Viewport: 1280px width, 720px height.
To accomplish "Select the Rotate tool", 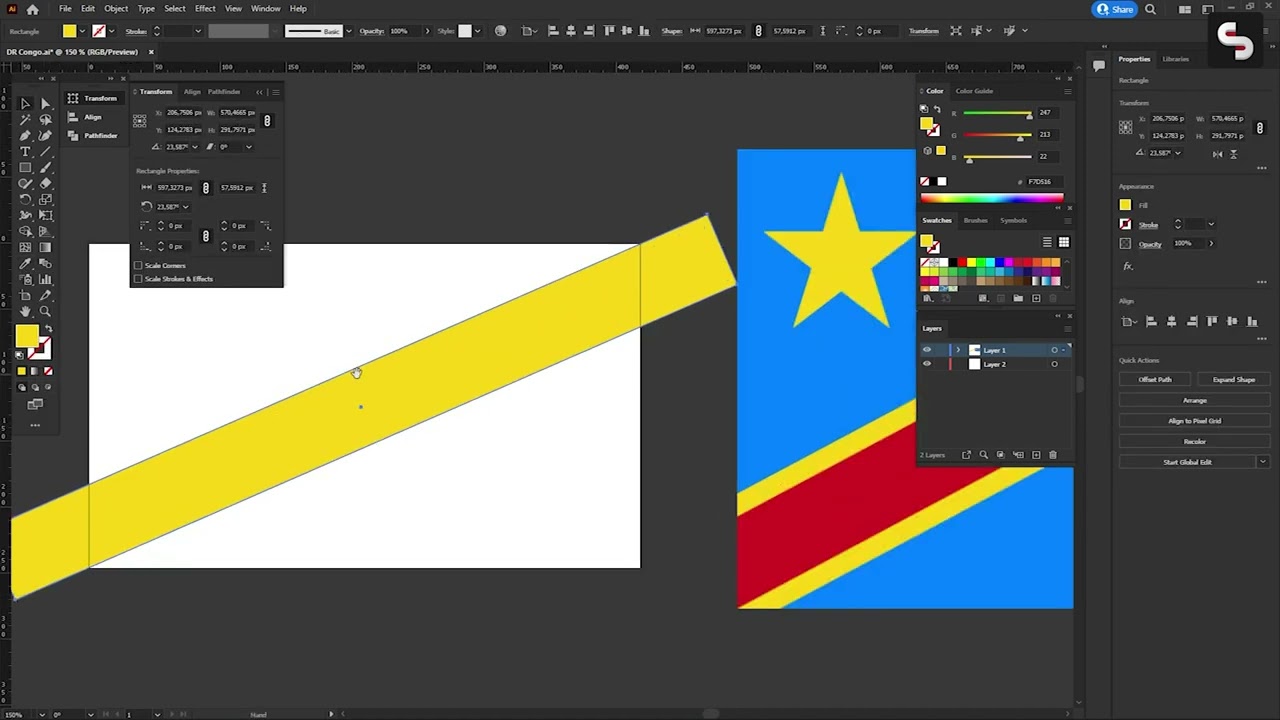I will (x=25, y=199).
